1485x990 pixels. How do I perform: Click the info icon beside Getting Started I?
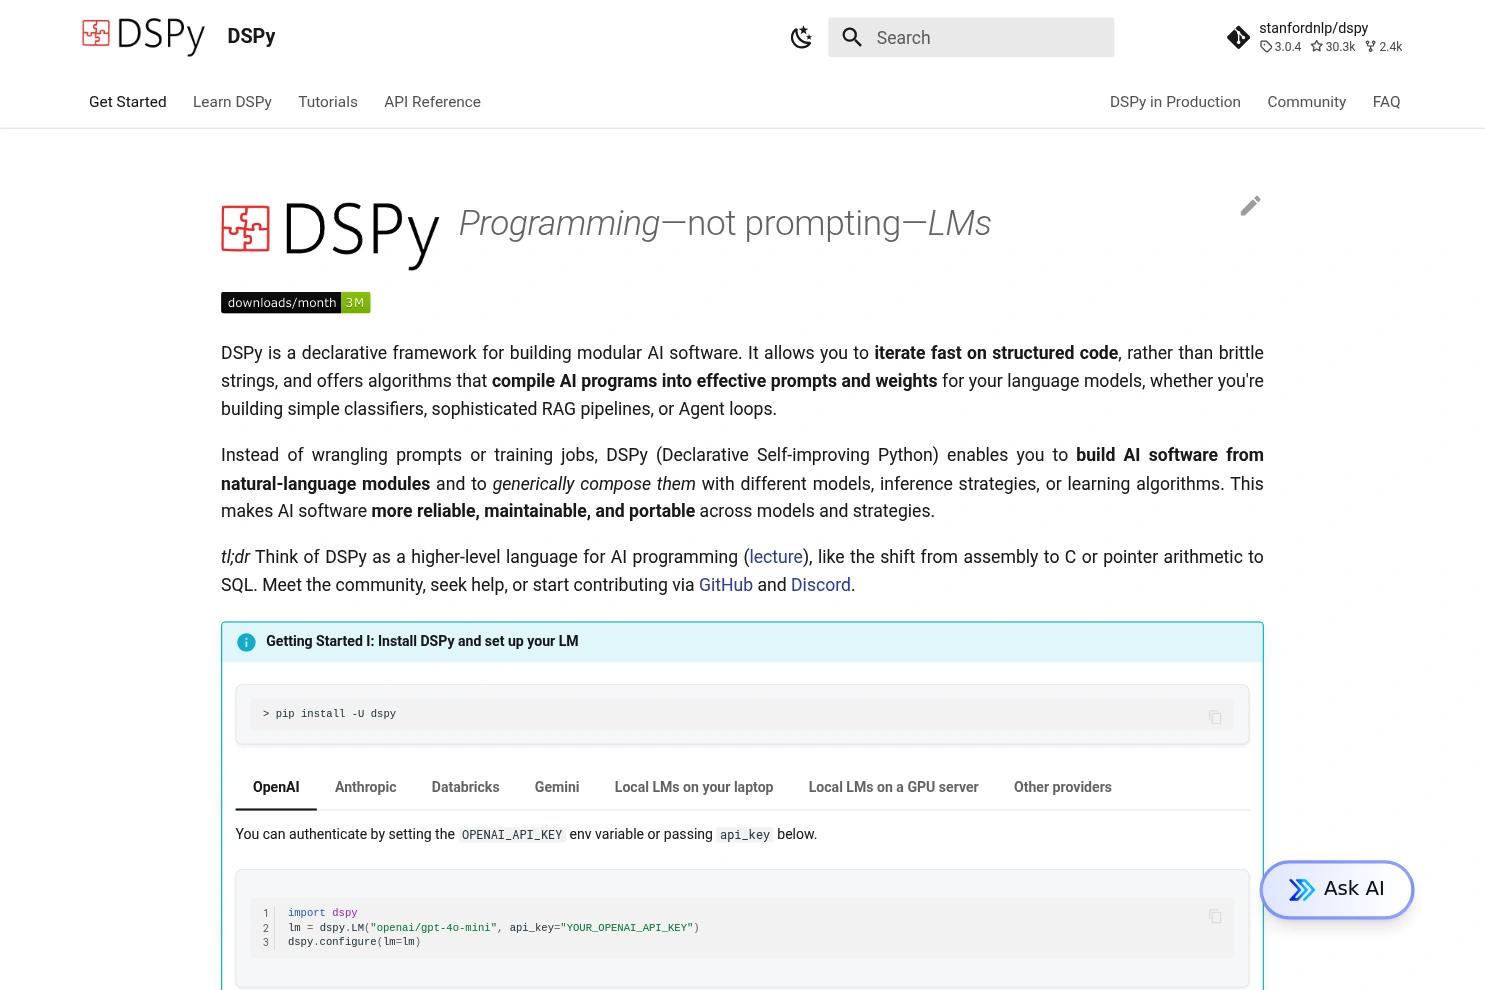[246, 642]
